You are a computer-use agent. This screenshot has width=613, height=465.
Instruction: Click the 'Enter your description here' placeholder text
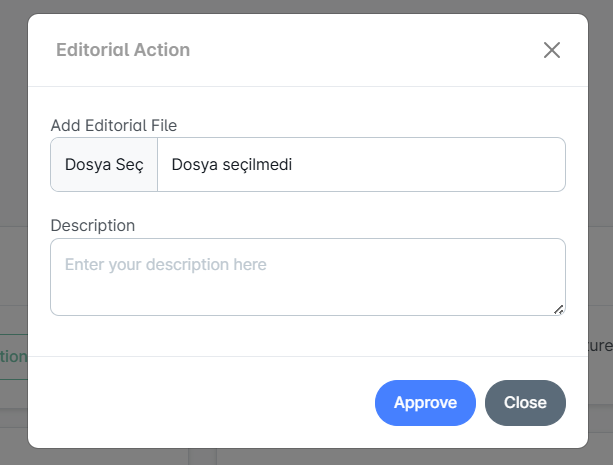point(166,265)
